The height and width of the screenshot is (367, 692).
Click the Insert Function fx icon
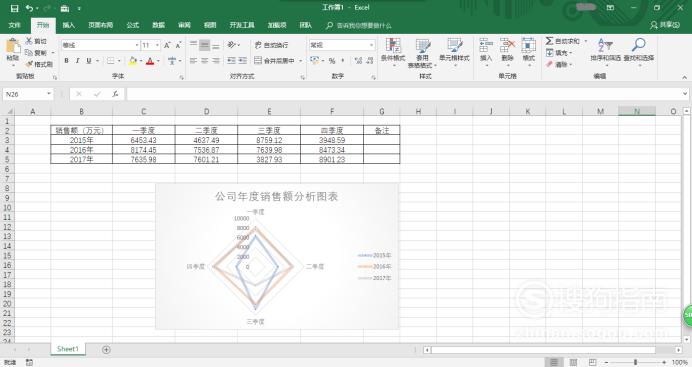point(115,94)
